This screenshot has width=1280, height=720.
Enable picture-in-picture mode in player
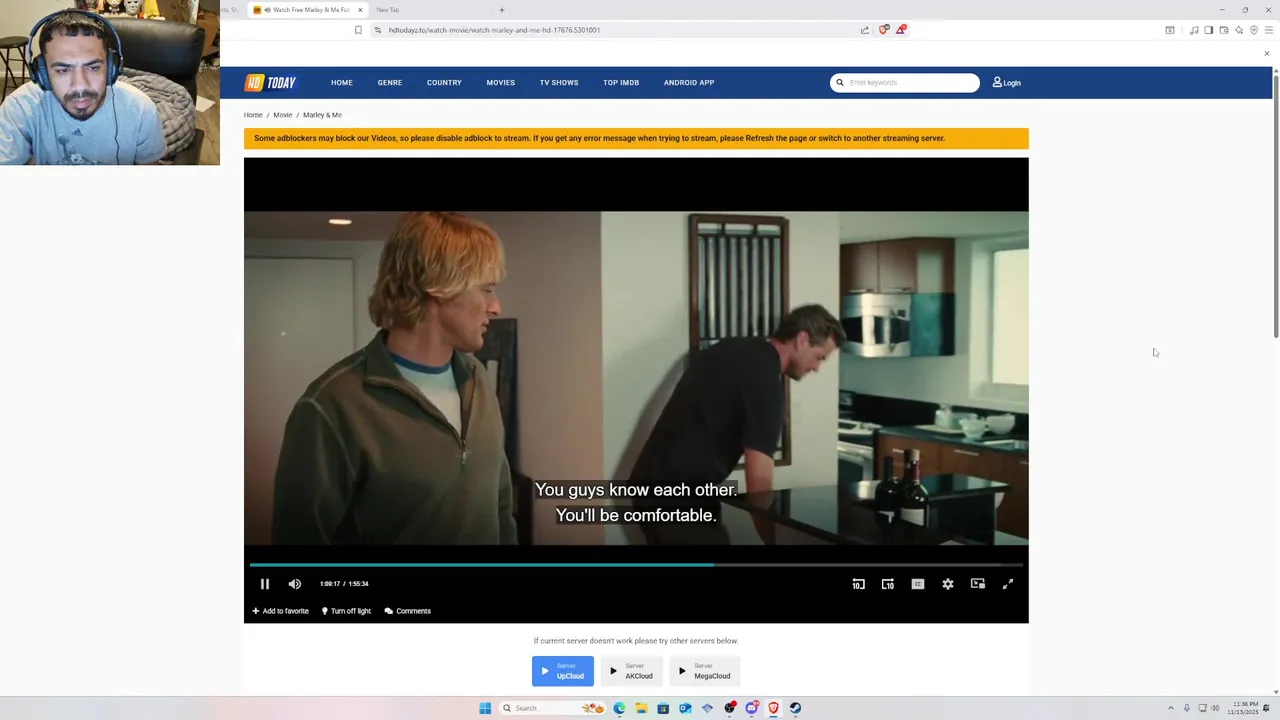point(978,584)
